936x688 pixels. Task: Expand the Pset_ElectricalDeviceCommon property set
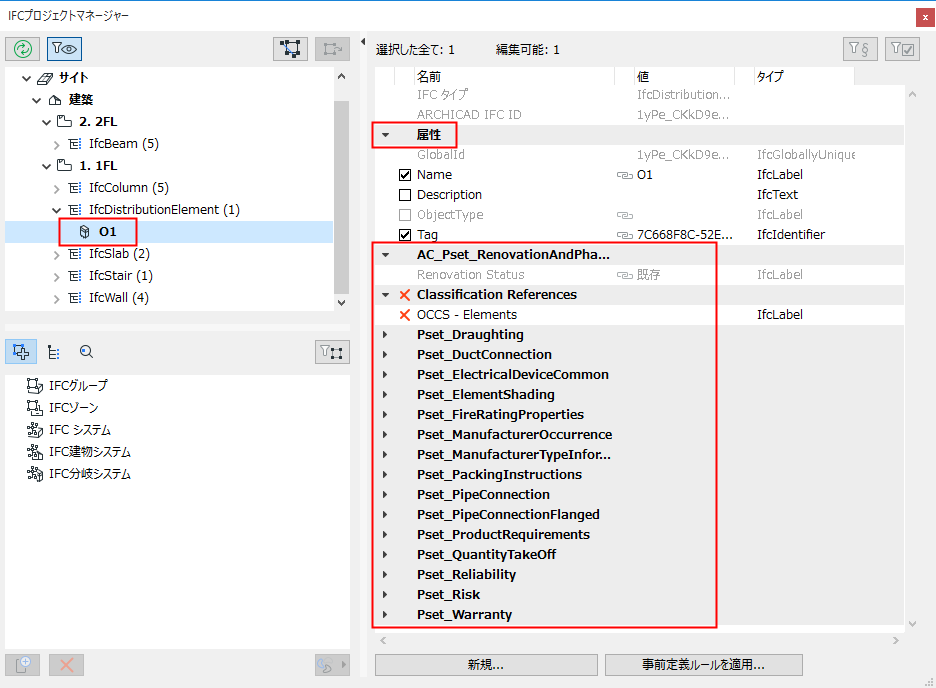tap(385, 375)
